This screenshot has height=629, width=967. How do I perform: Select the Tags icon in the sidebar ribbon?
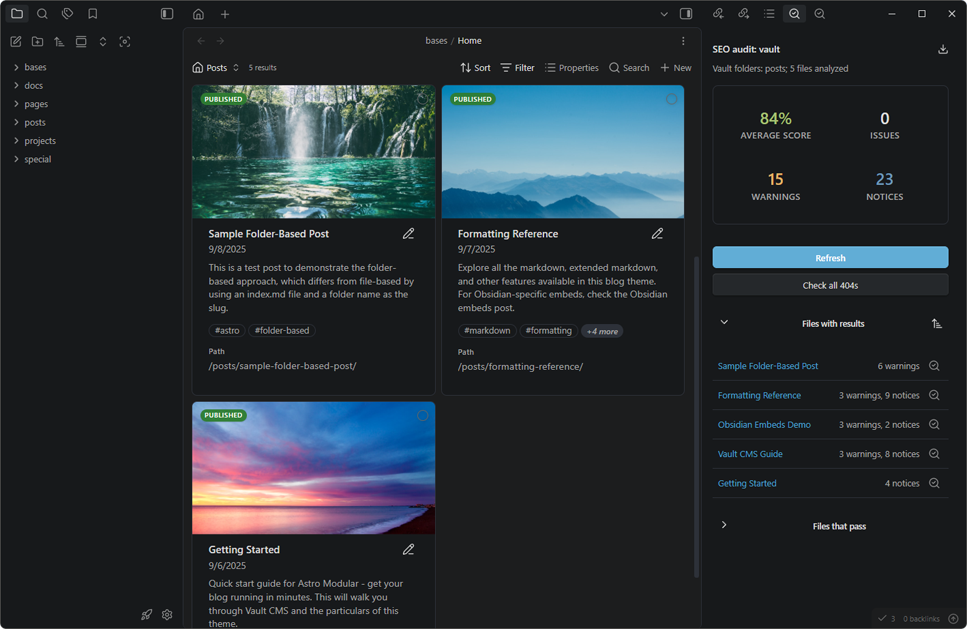click(x=67, y=14)
